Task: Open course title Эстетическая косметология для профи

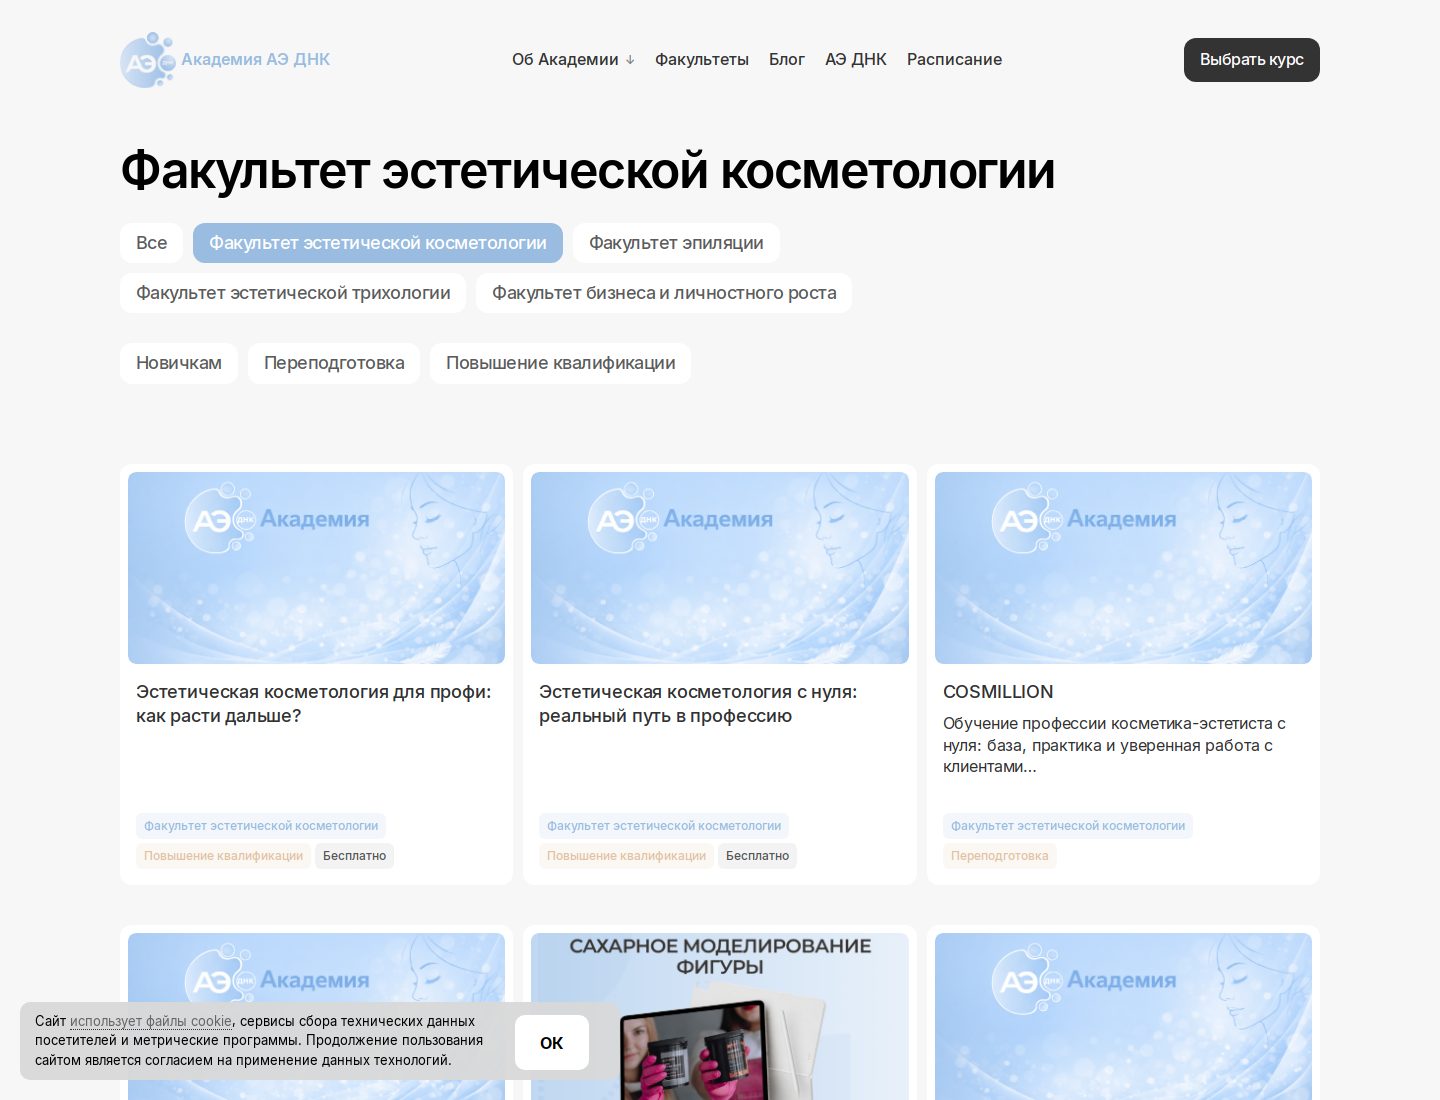Action: tap(314, 704)
